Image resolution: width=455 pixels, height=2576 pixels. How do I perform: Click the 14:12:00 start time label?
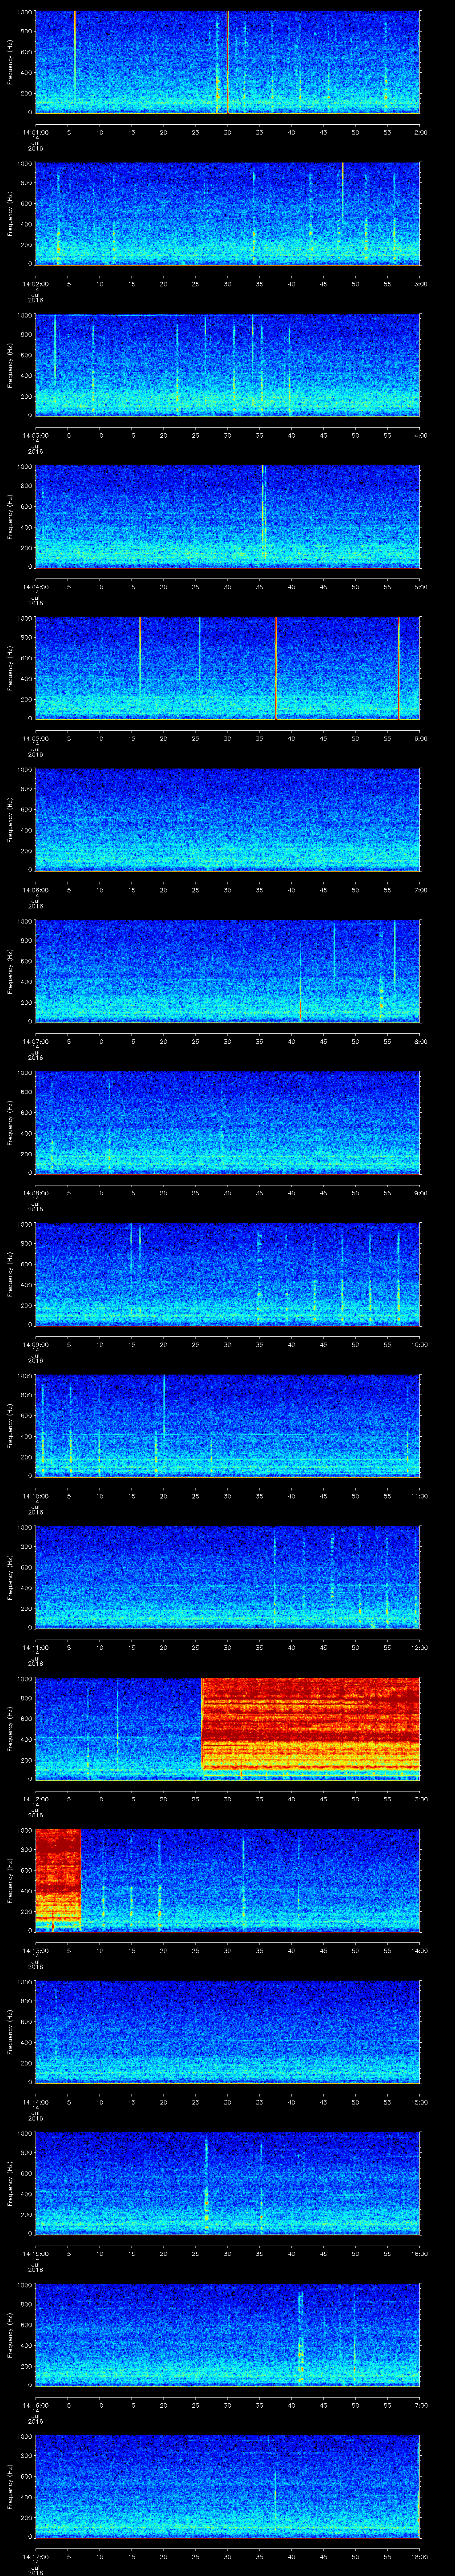[x=35, y=1798]
